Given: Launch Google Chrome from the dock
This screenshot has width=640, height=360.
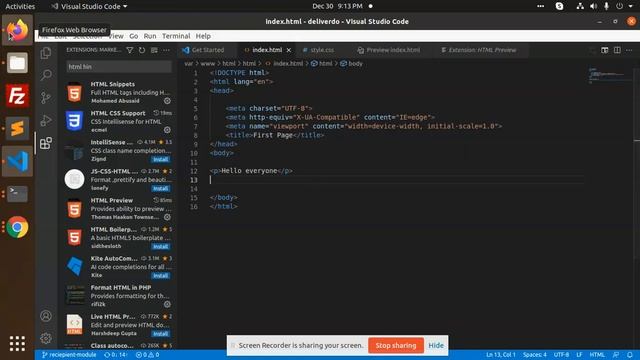Looking at the screenshot, I should (x=17, y=227).
